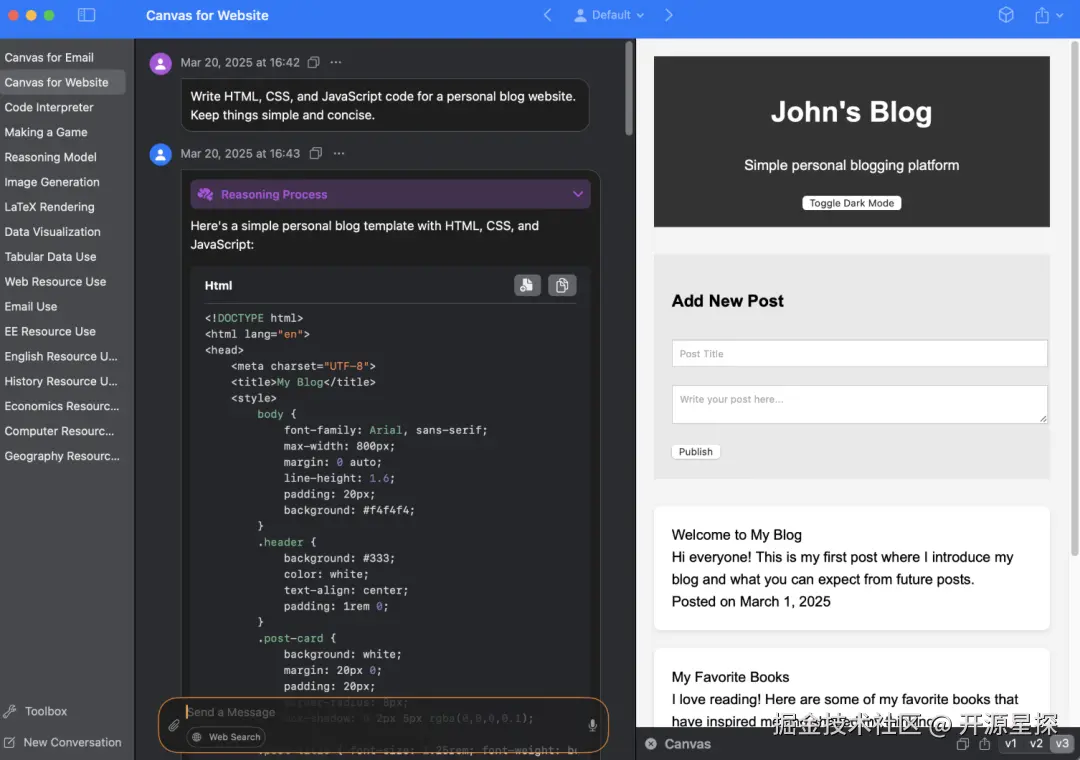Collapse the Reasoning Process section
Viewport: 1080px width, 760px height.
click(578, 194)
